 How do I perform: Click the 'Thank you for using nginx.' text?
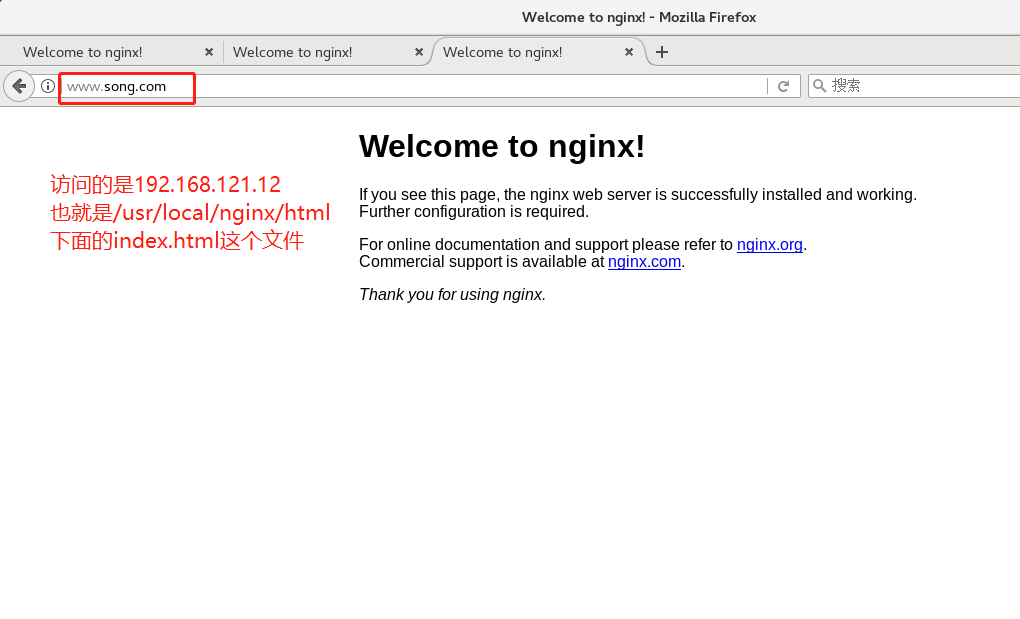coord(452,295)
